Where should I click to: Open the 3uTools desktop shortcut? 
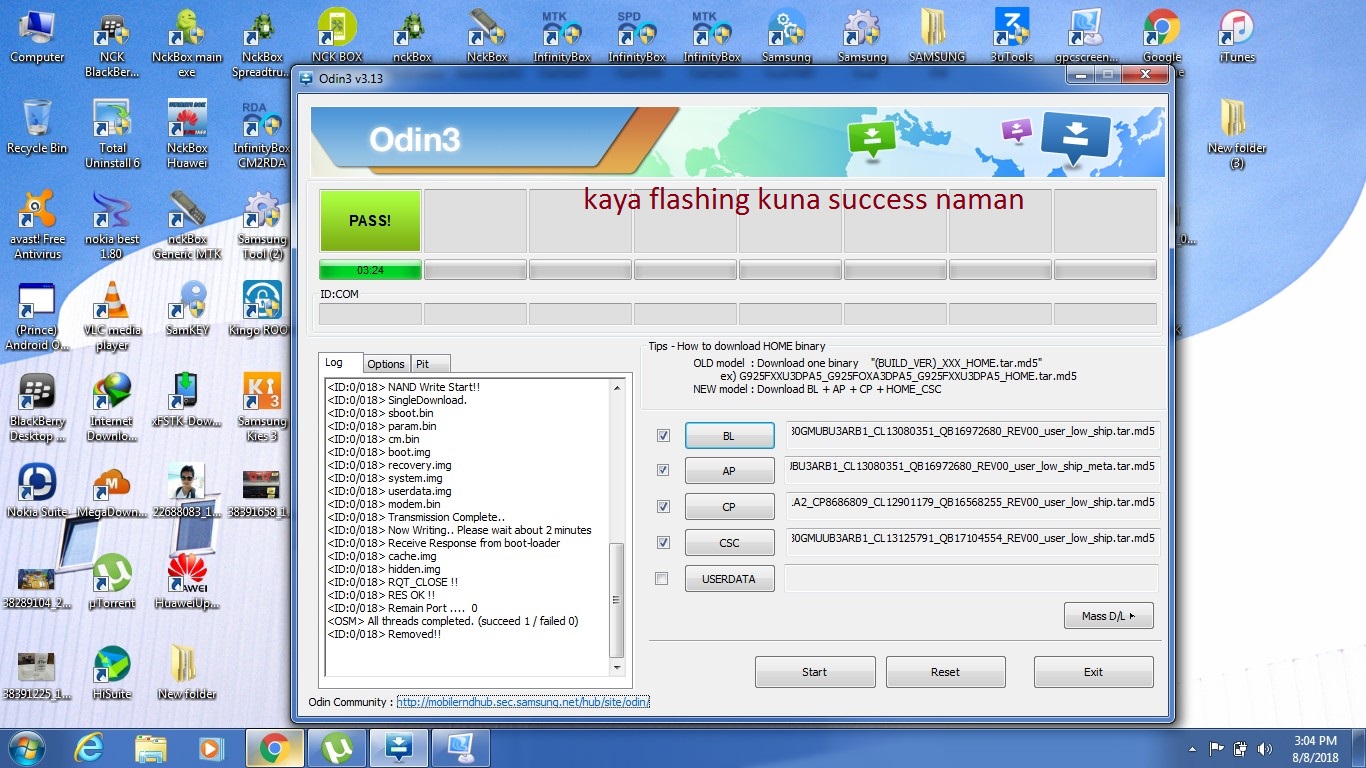pos(1012,36)
